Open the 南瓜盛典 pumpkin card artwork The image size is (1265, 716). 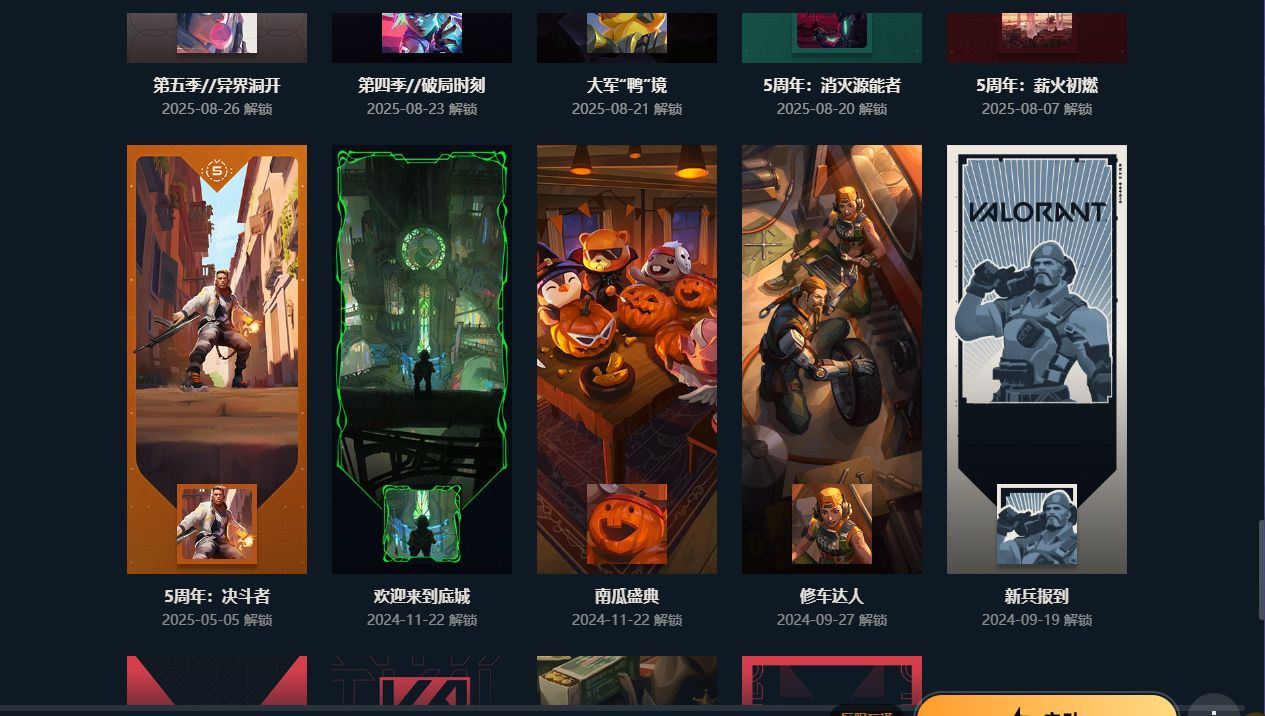tap(627, 359)
